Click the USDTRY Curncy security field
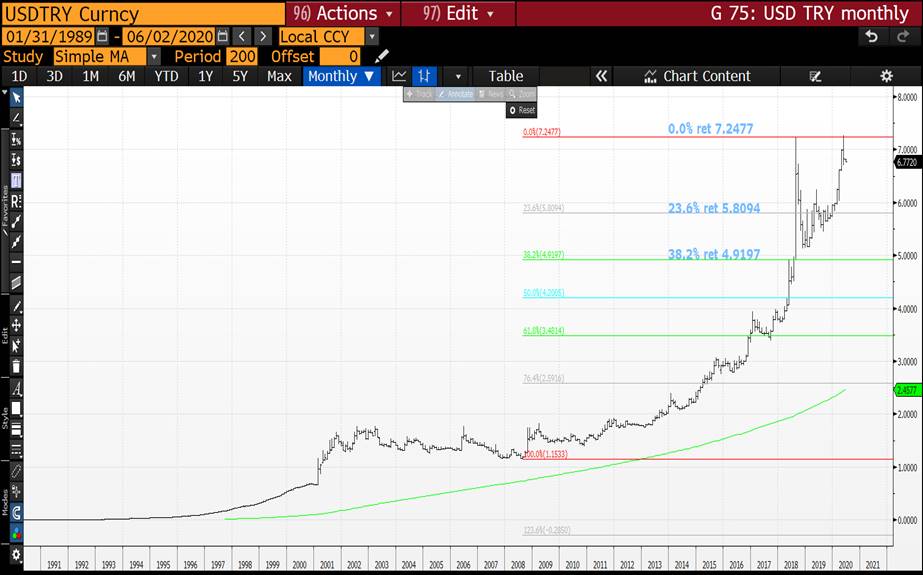 click(143, 13)
